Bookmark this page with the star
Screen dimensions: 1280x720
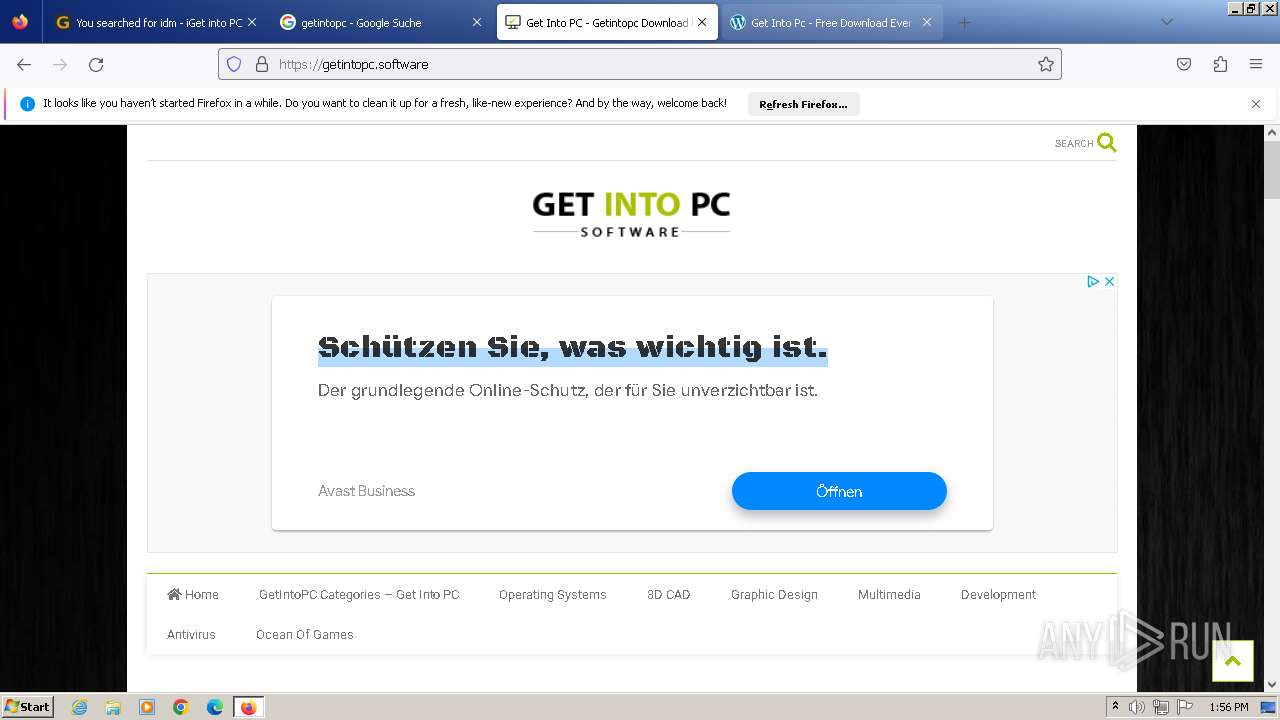click(x=1046, y=64)
